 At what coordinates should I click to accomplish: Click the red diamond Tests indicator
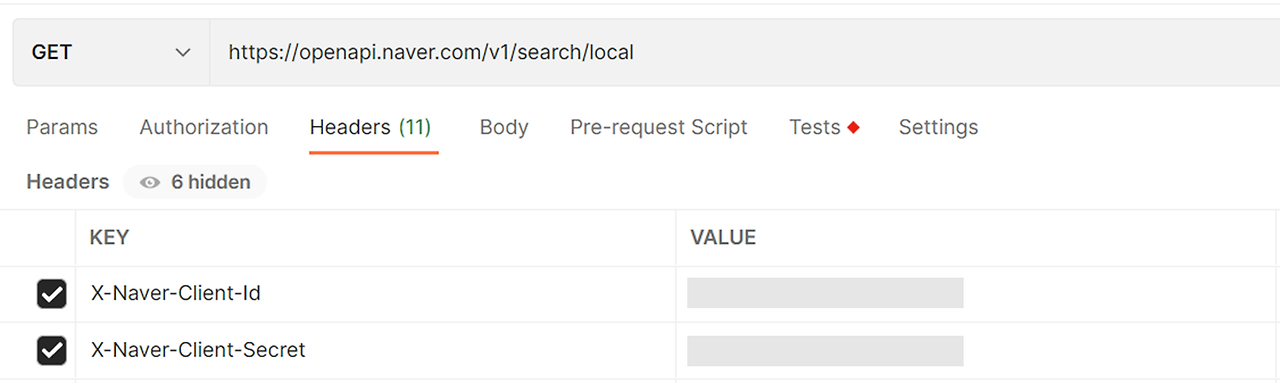click(x=853, y=127)
